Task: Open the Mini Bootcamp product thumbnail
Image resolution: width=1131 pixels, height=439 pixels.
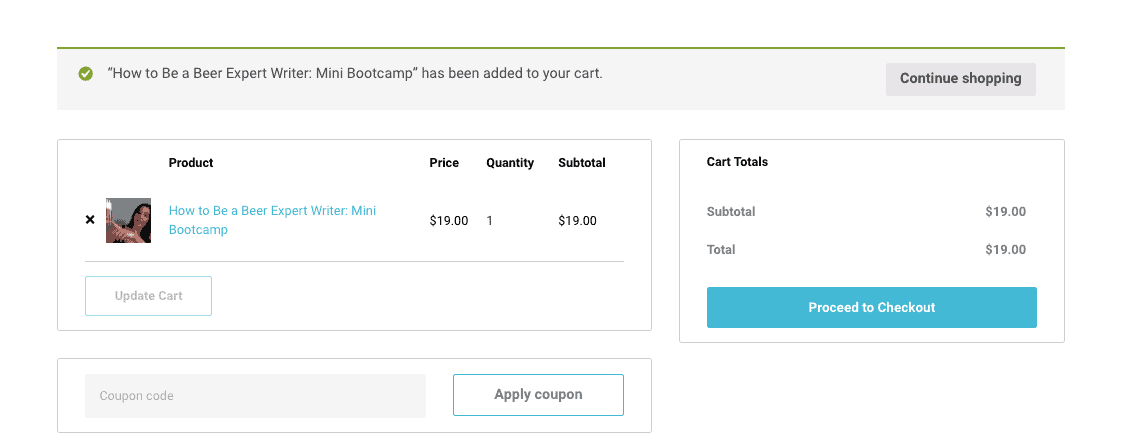Action: (128, 221)
